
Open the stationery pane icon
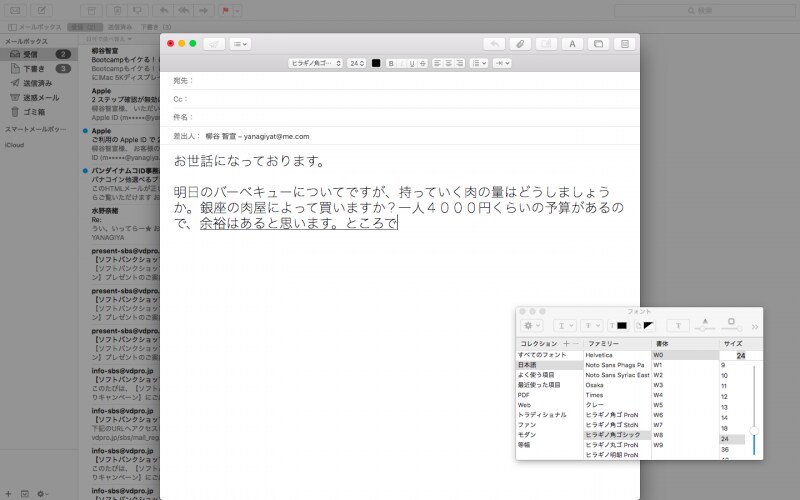tap(624, 44)
